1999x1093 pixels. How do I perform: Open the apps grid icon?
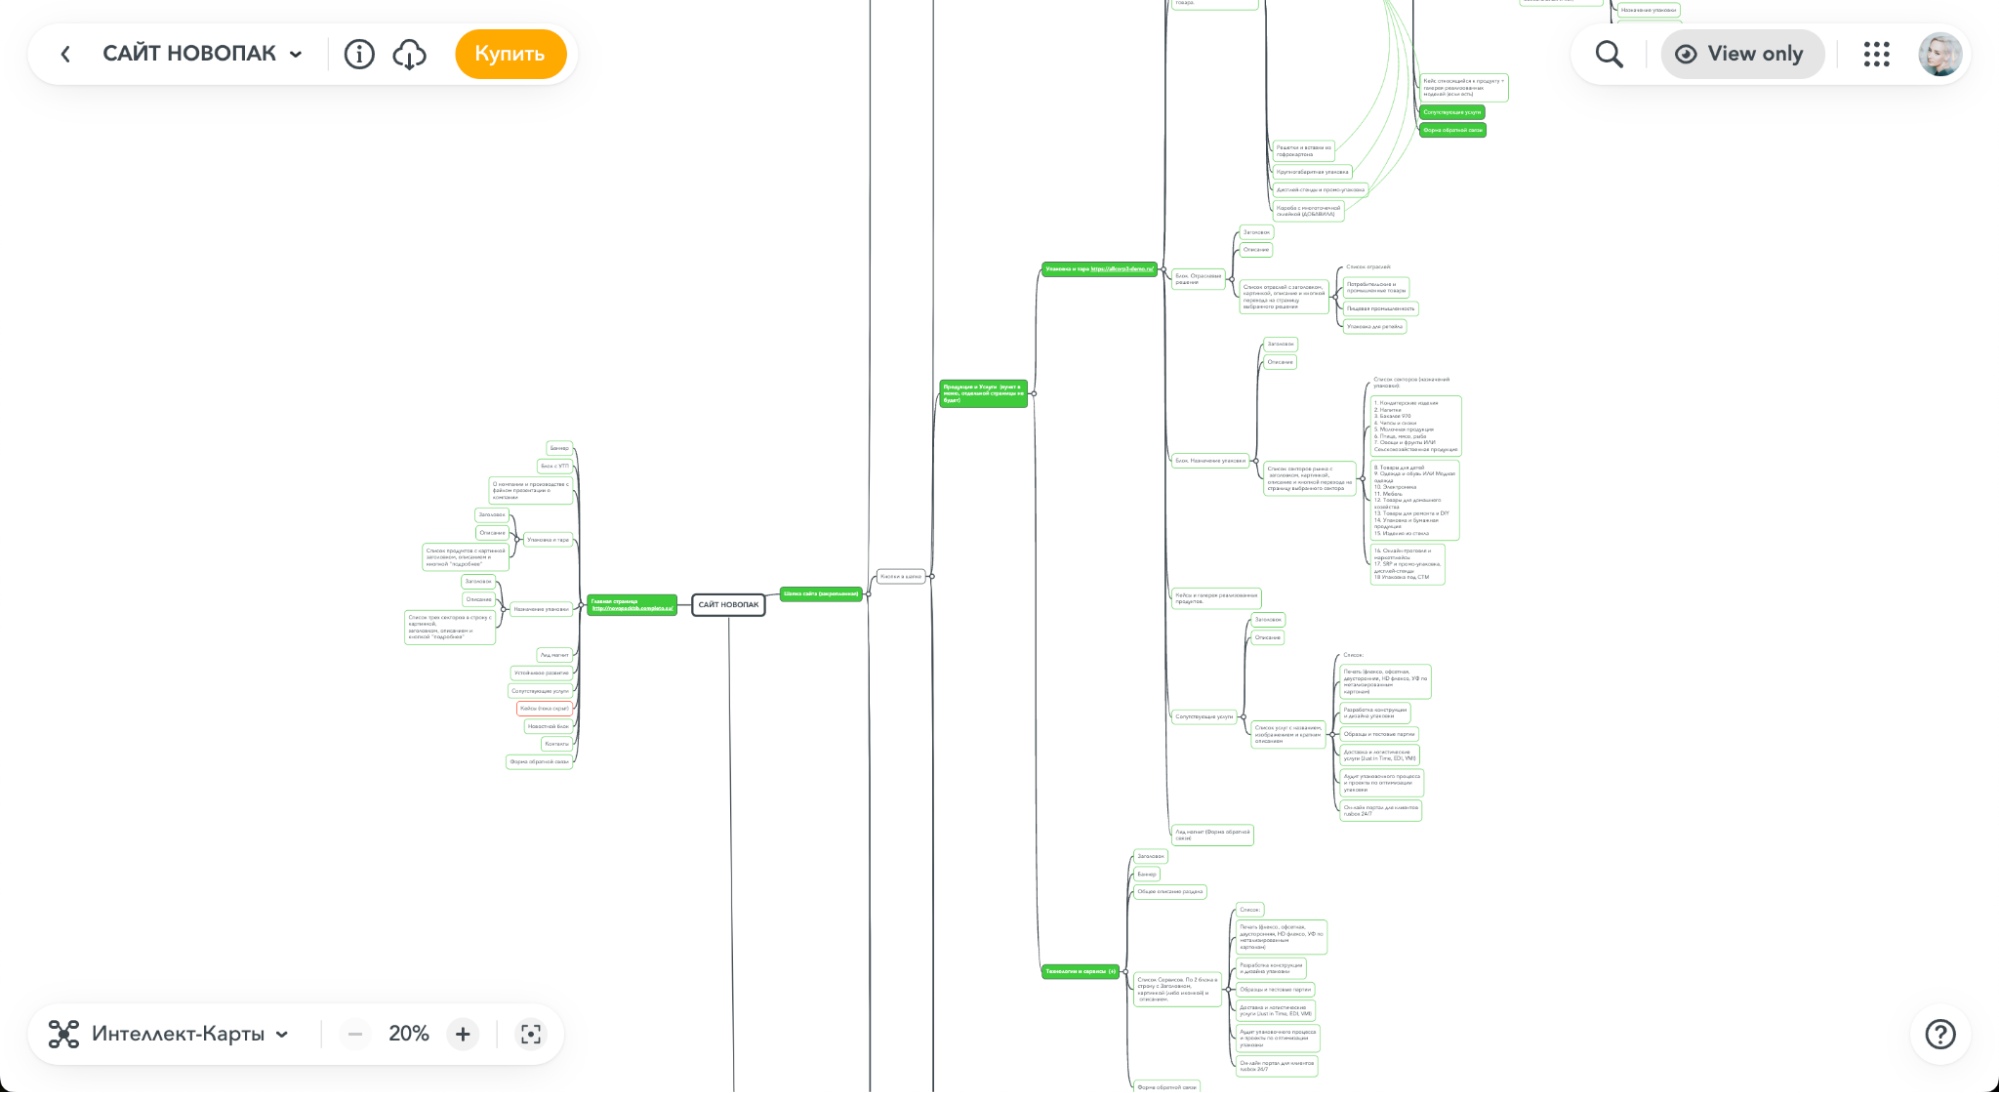coord(1876,54)
